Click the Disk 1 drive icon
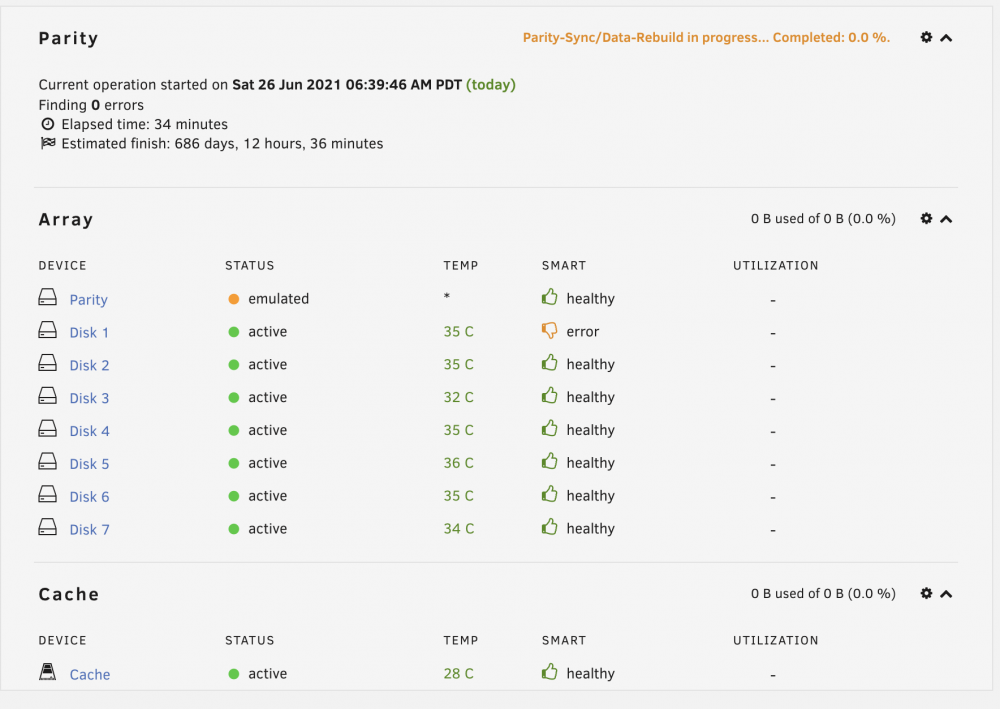The image size is (1000, 709). 48,330
